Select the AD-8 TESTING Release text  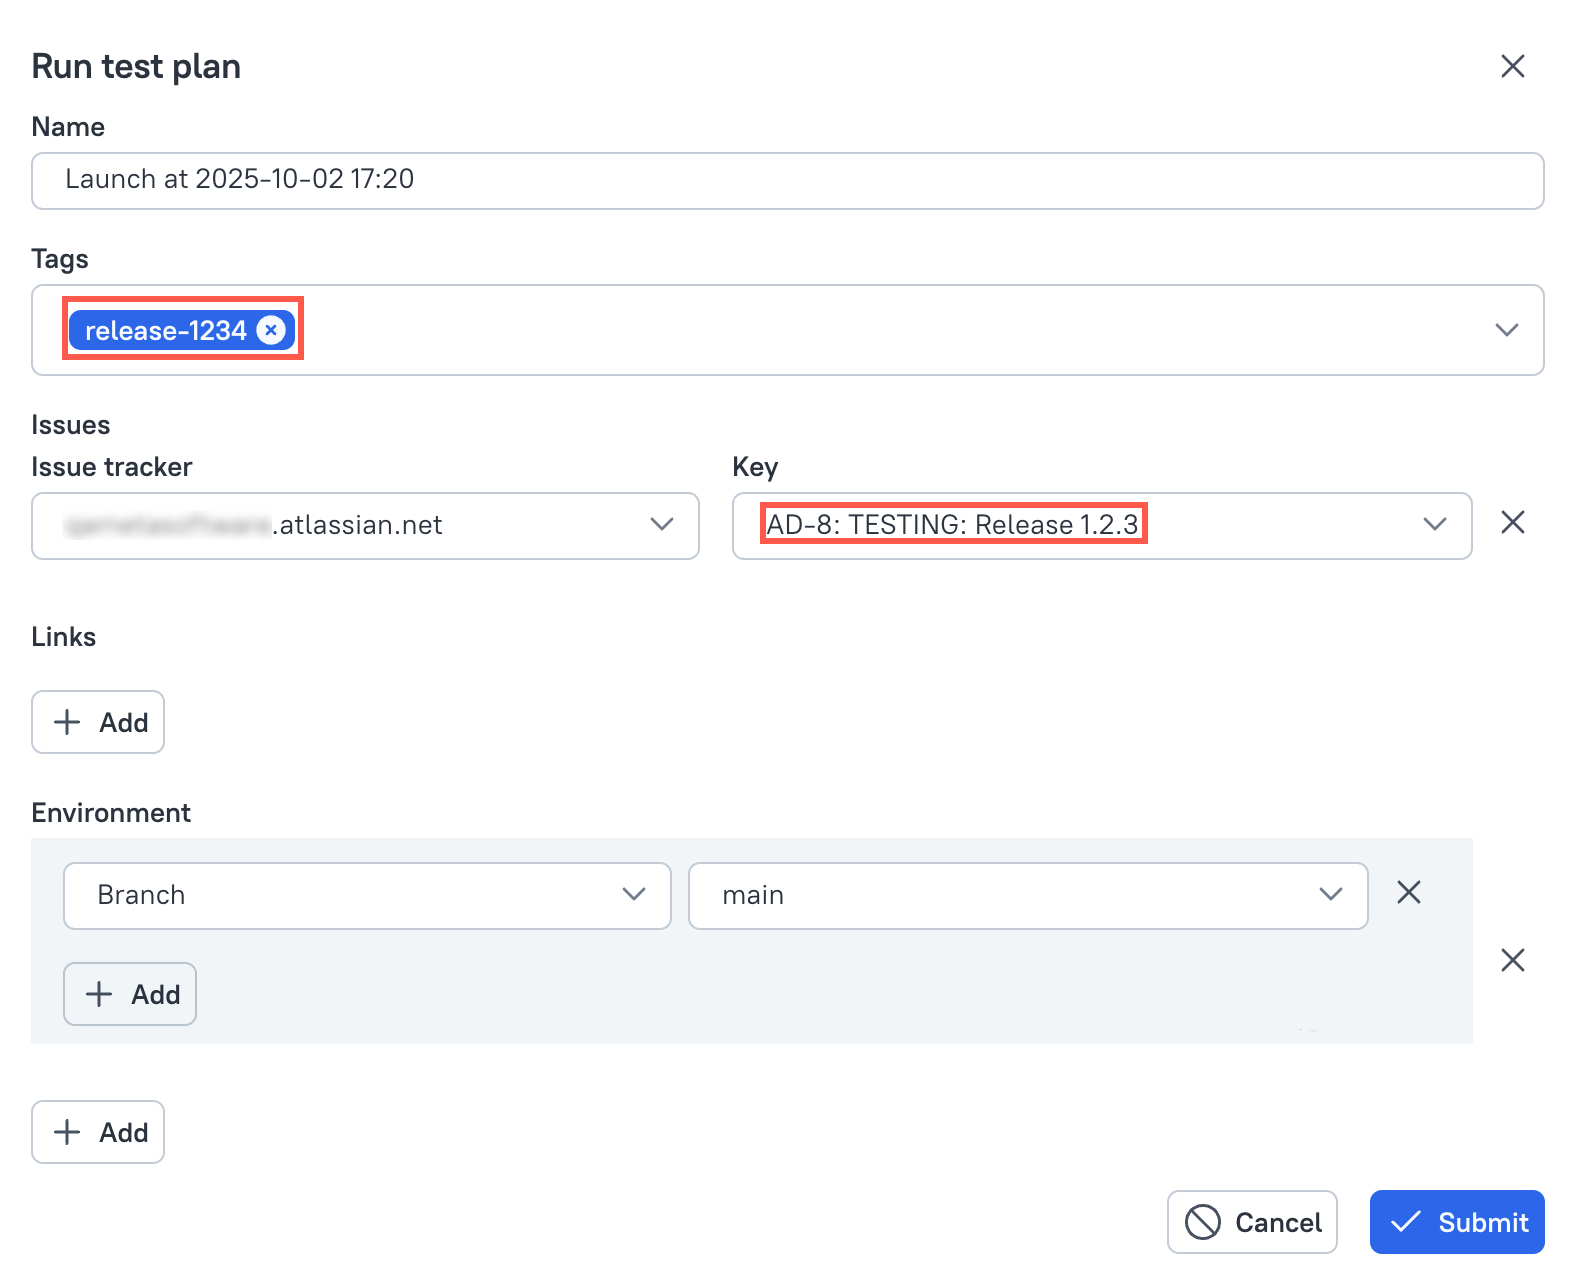[x=952, y=525]
